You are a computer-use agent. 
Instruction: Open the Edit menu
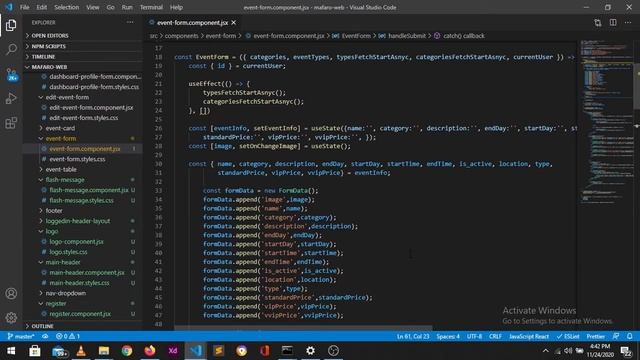pyautogui.click(x=41, y=7)
